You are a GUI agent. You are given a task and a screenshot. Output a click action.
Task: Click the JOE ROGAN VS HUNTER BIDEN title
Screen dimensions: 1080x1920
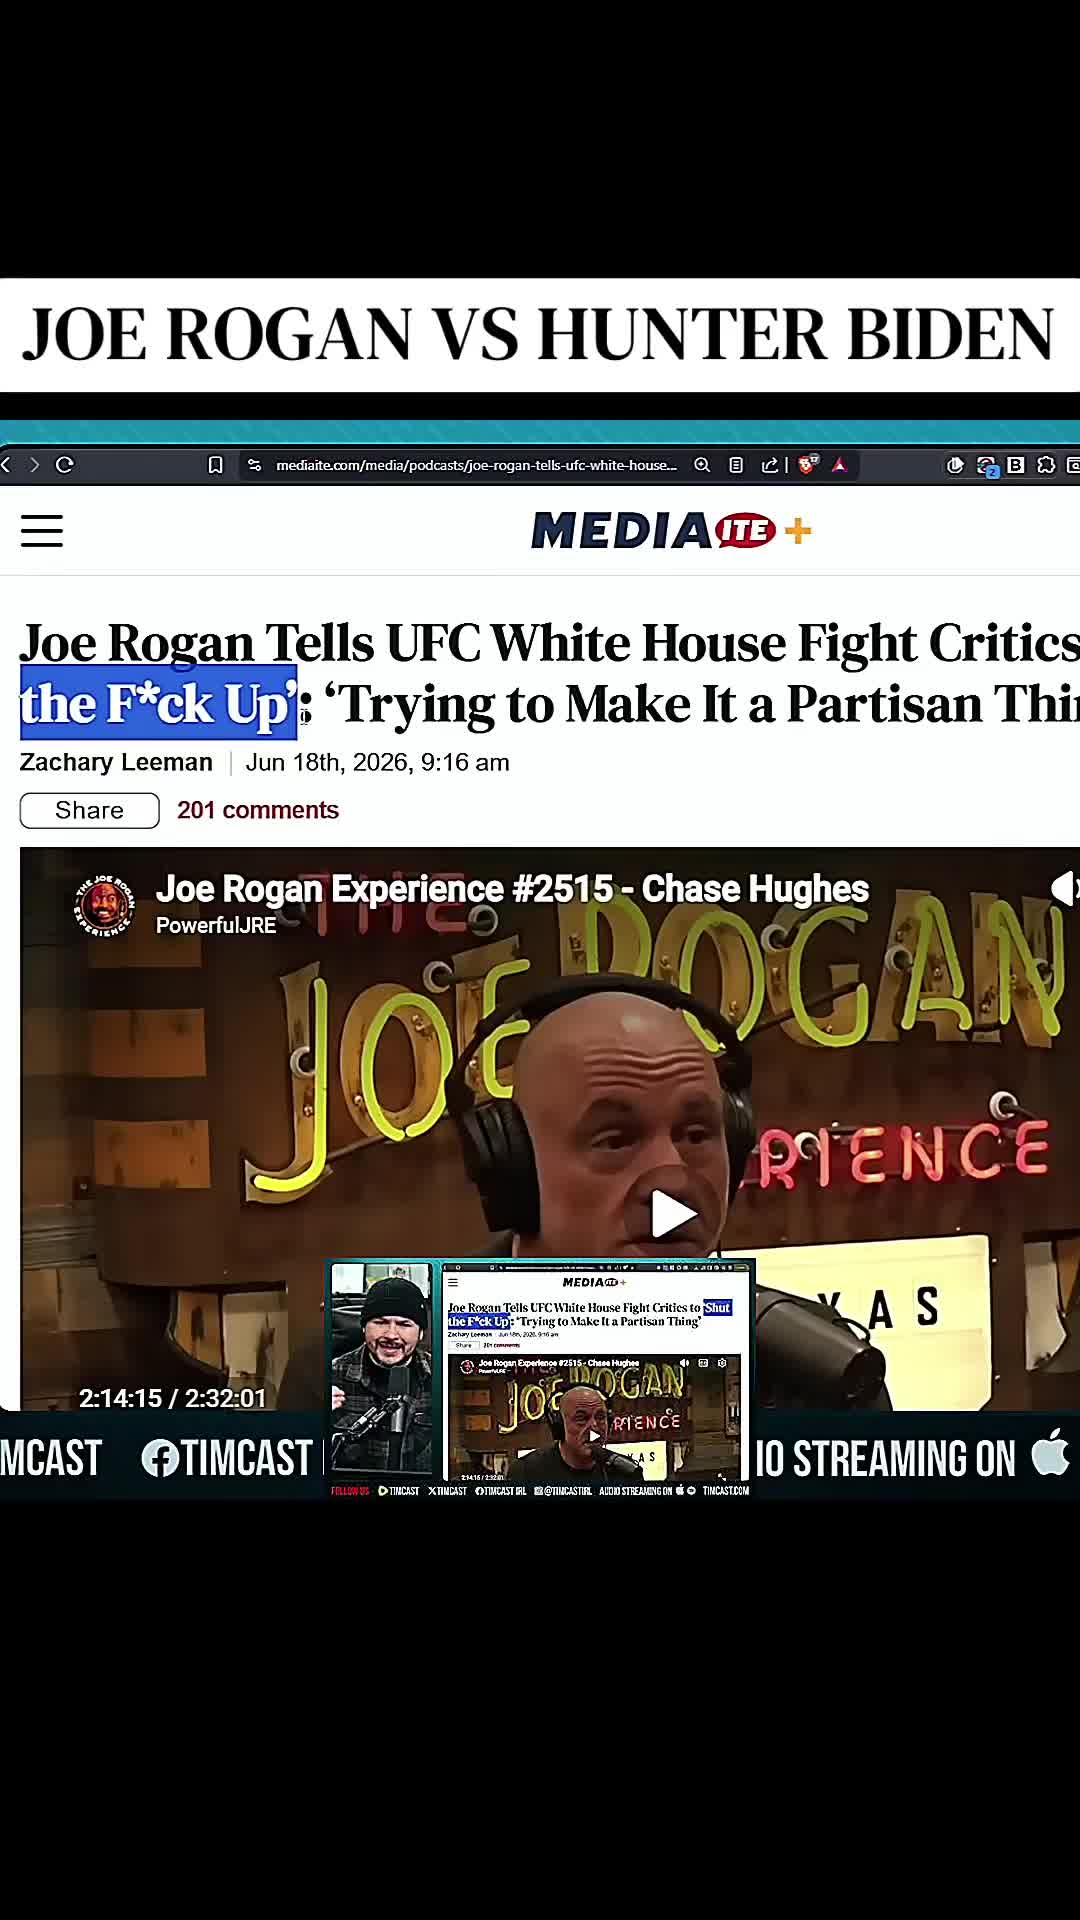539,335
